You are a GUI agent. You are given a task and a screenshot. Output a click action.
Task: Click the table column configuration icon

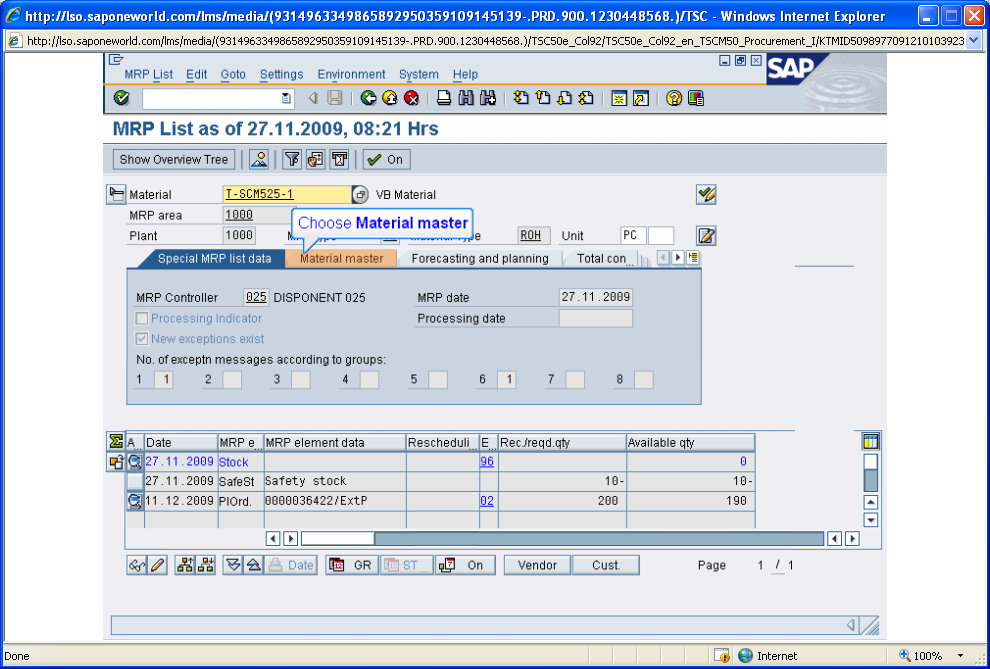[x=871, y=441]
